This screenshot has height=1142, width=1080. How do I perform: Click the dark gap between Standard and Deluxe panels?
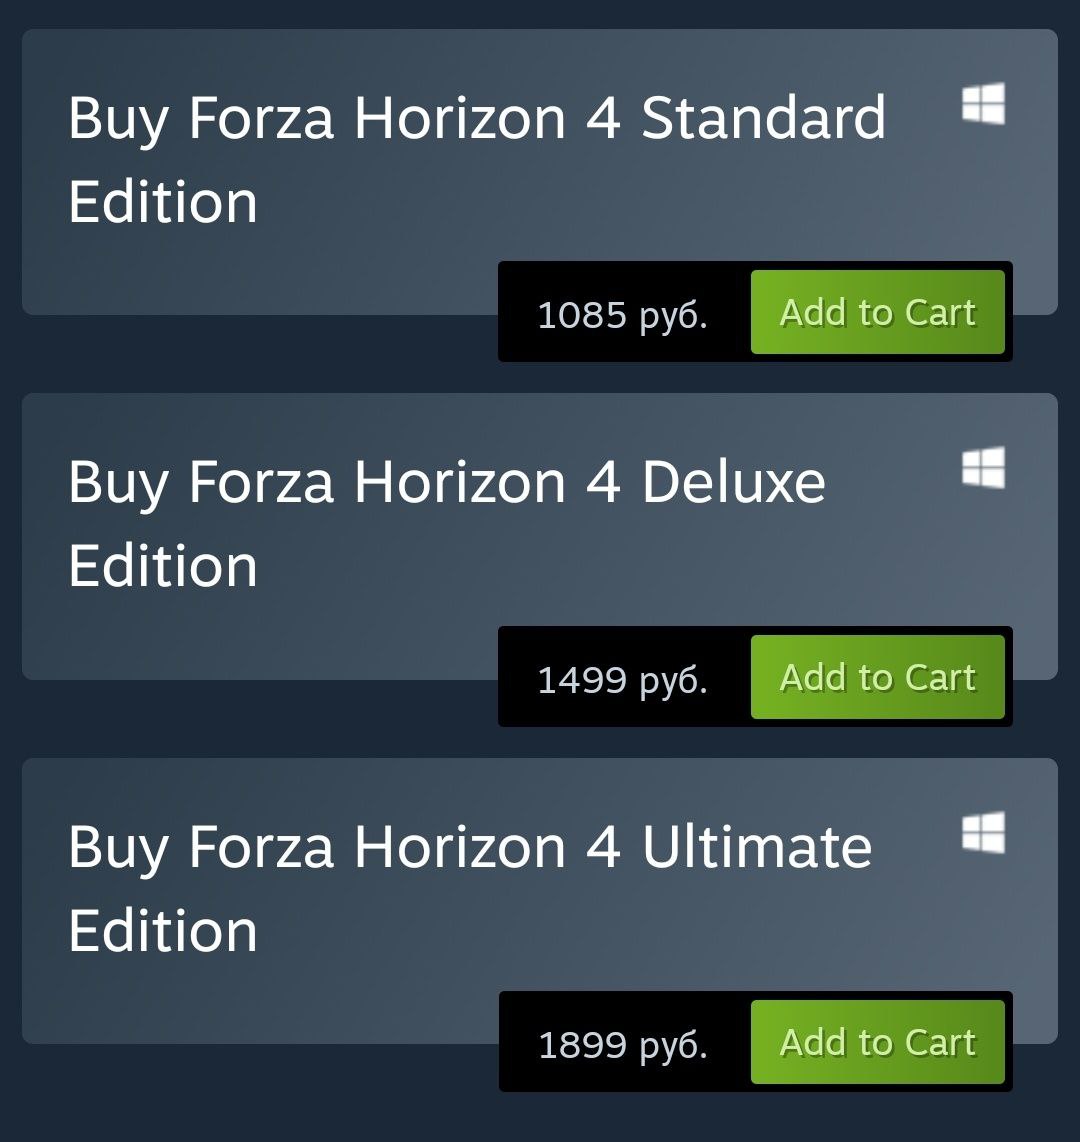pos(250,355)
